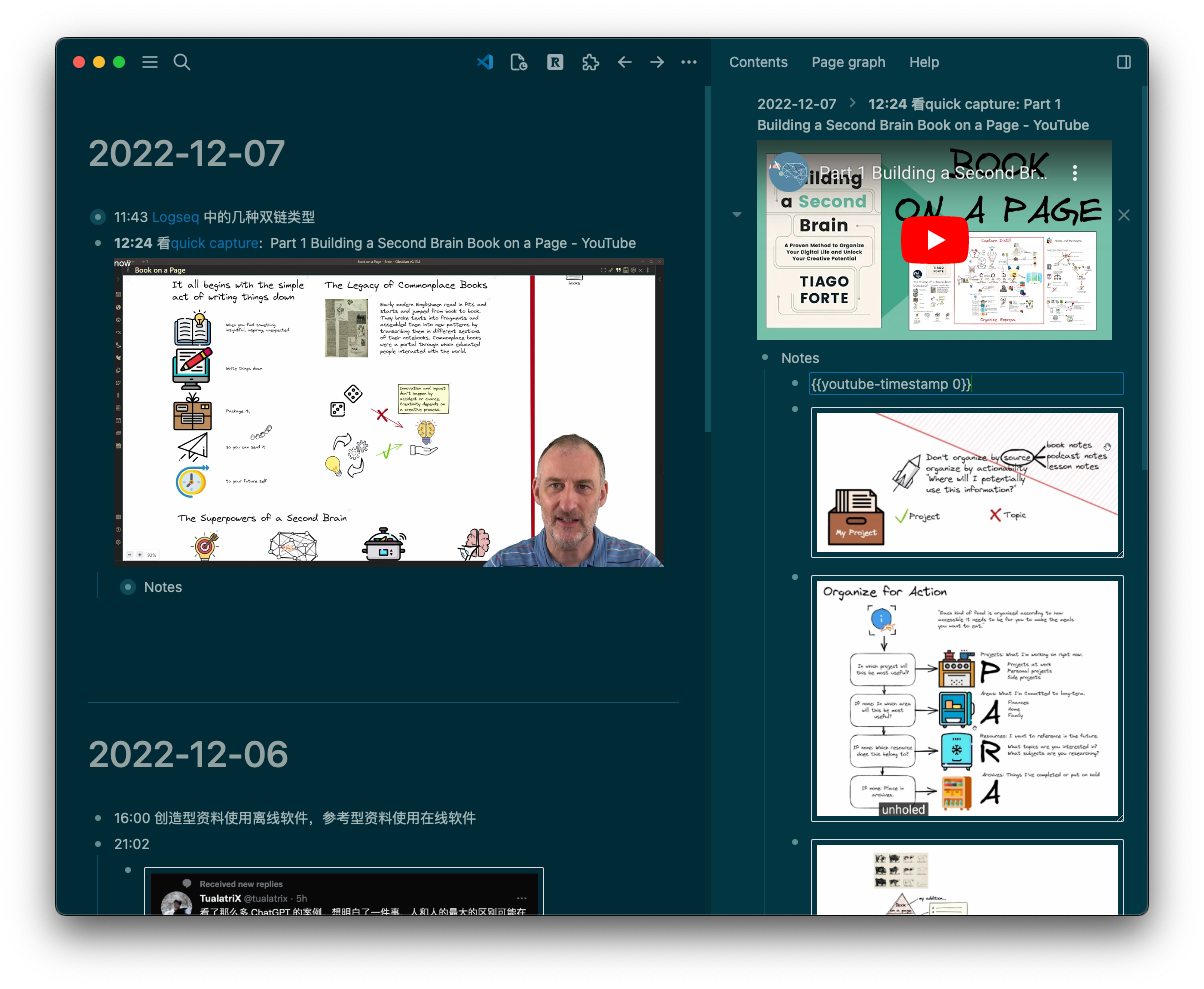
Task: Open the search magnifier icon
Action: tap(182, 62)
